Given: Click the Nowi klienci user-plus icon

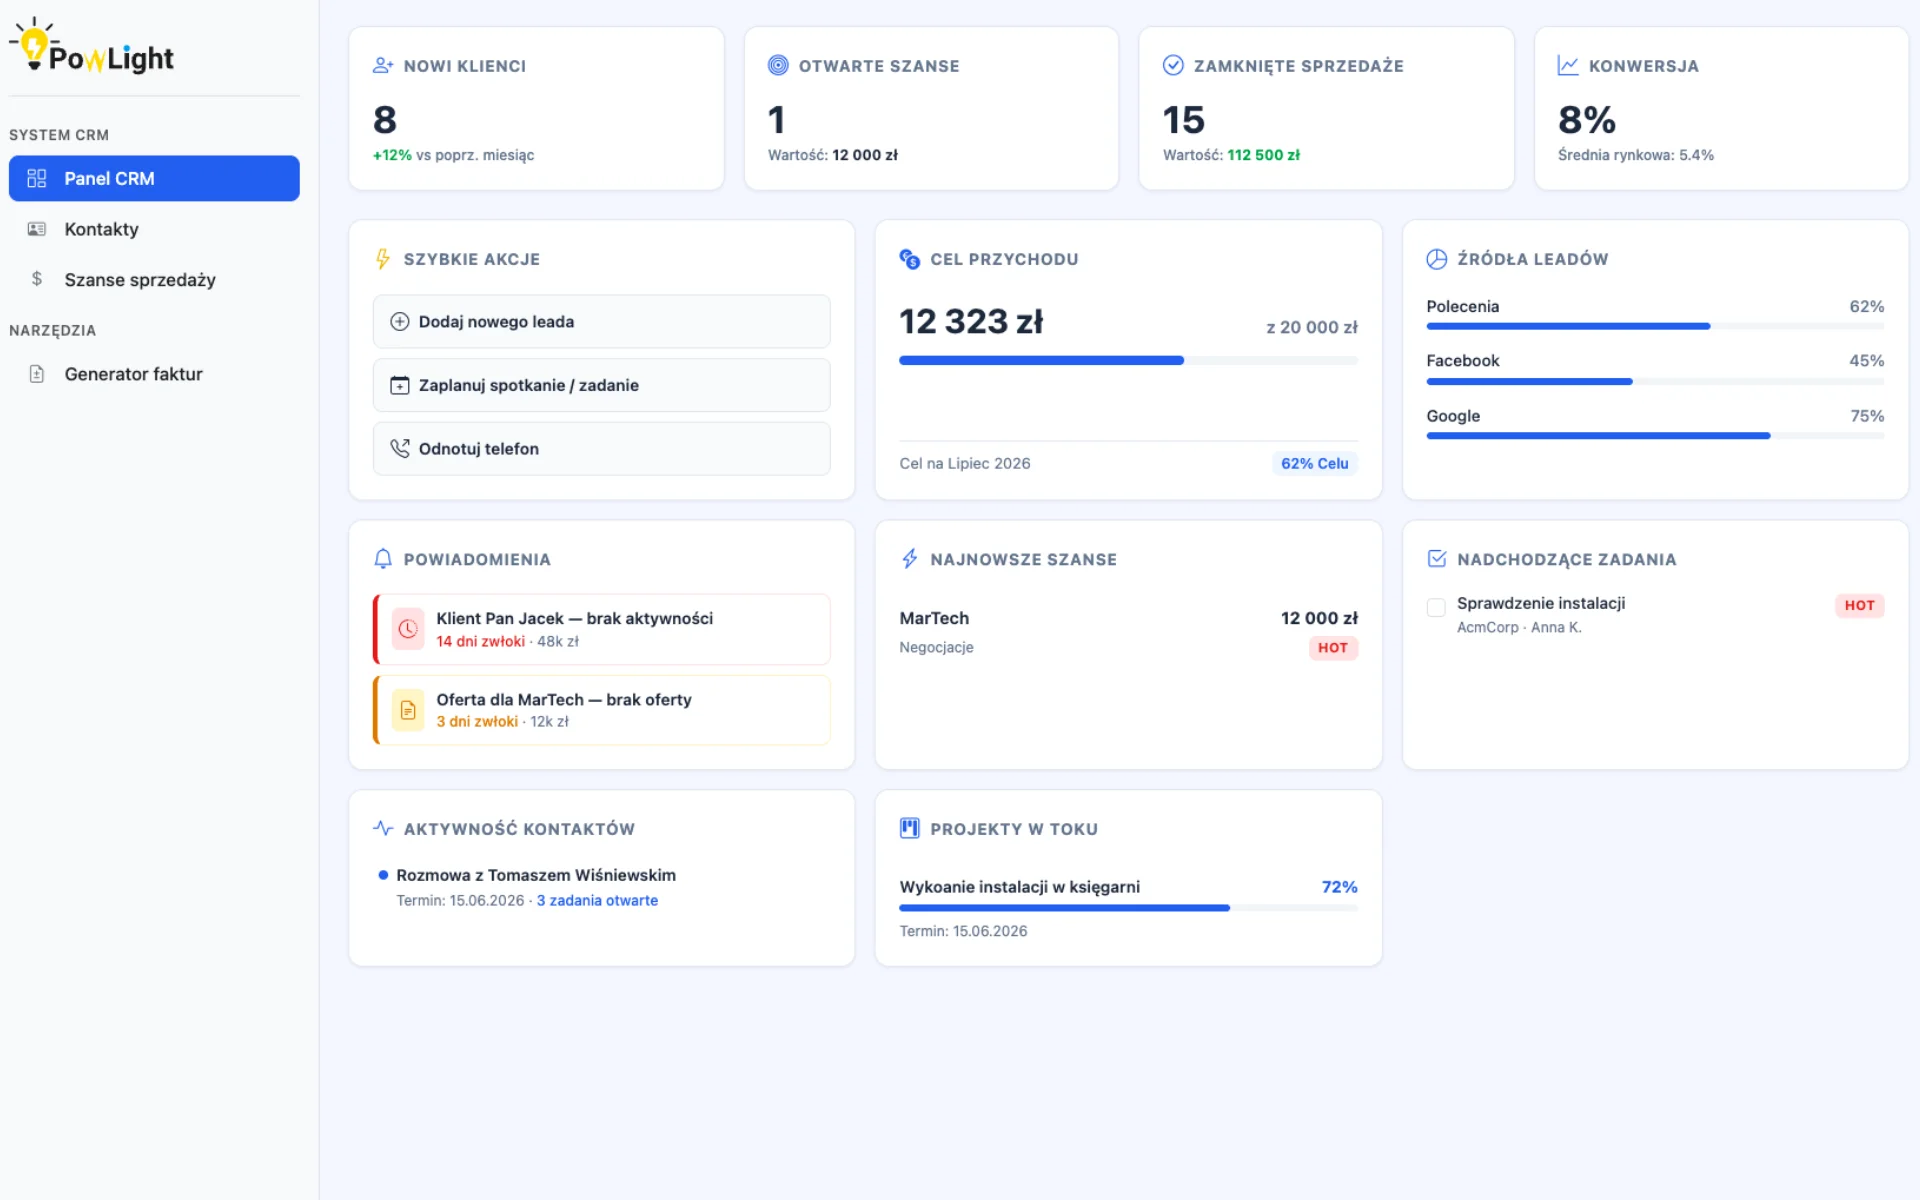Looking at the screenshot, I should coord(383,65).
